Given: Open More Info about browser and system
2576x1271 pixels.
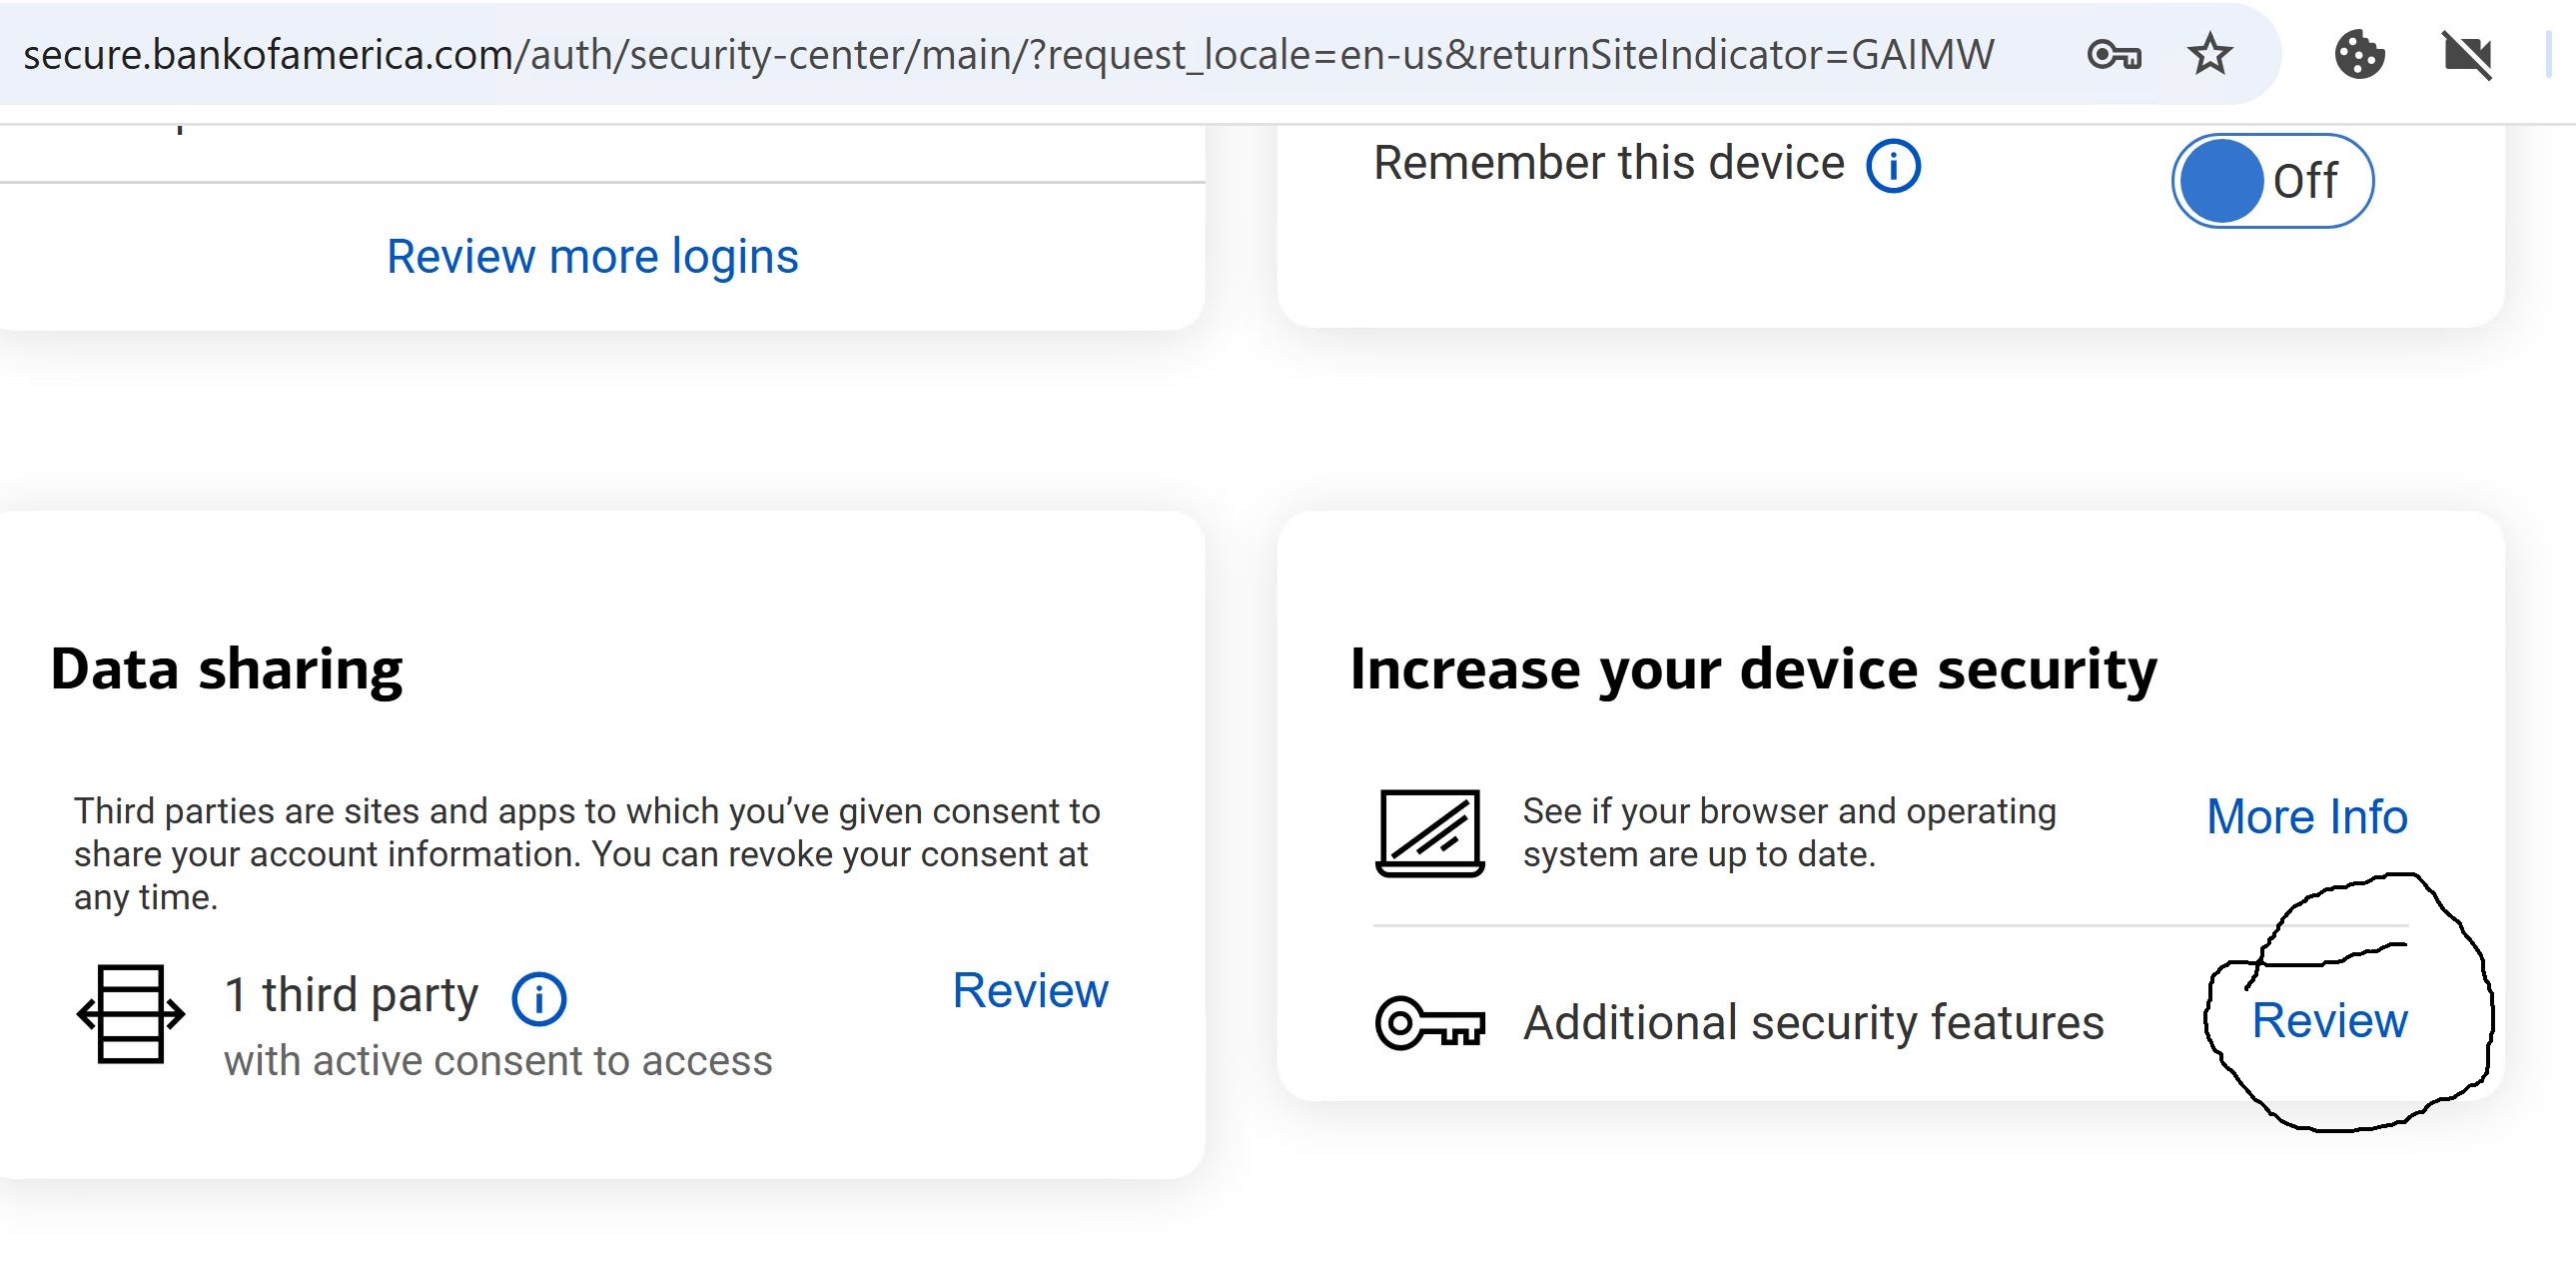Looking at the screenshot, I should [x=2306, y=817].
